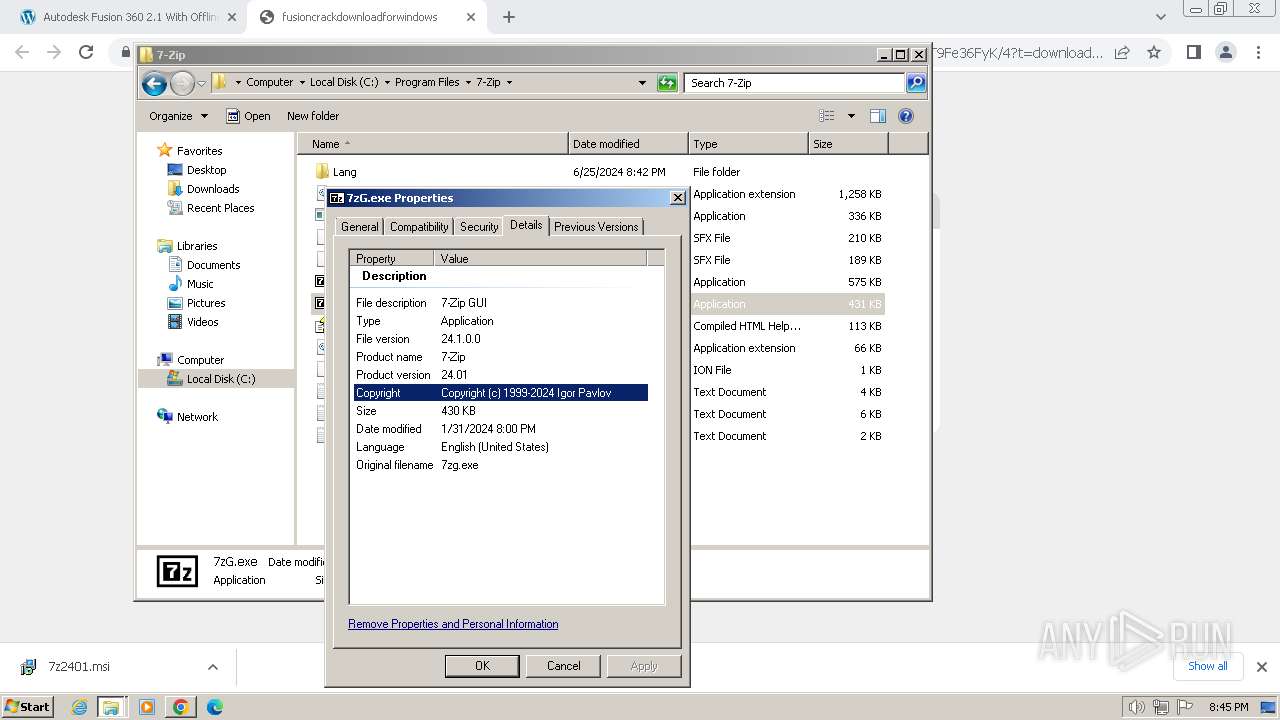Select Original filename property row
Image resolution: width=1280 pixels, height=720 pixels.
pyautogui.click(x=501, y=465)
